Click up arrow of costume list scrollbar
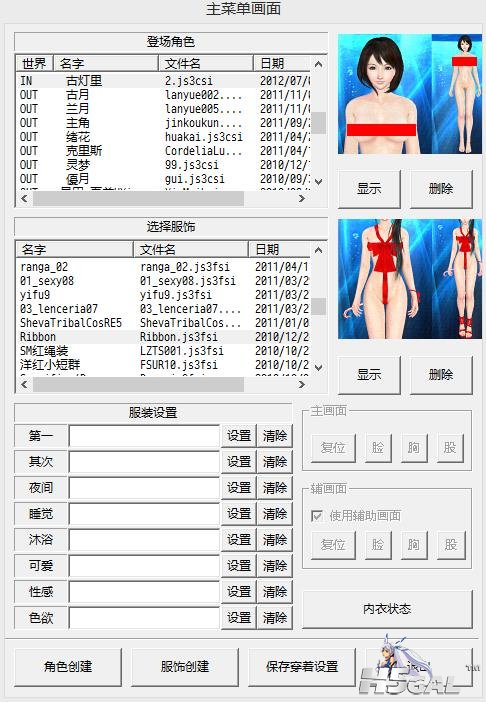 319,250
